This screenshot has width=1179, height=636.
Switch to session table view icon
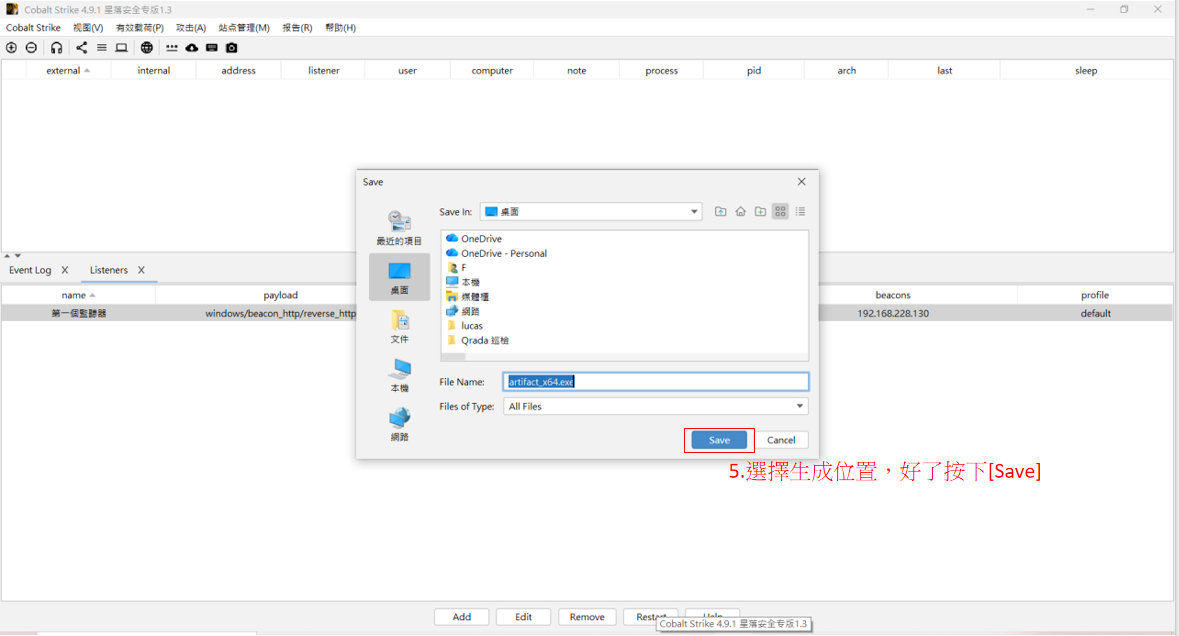pyautogui.click(x=102, y=47)
